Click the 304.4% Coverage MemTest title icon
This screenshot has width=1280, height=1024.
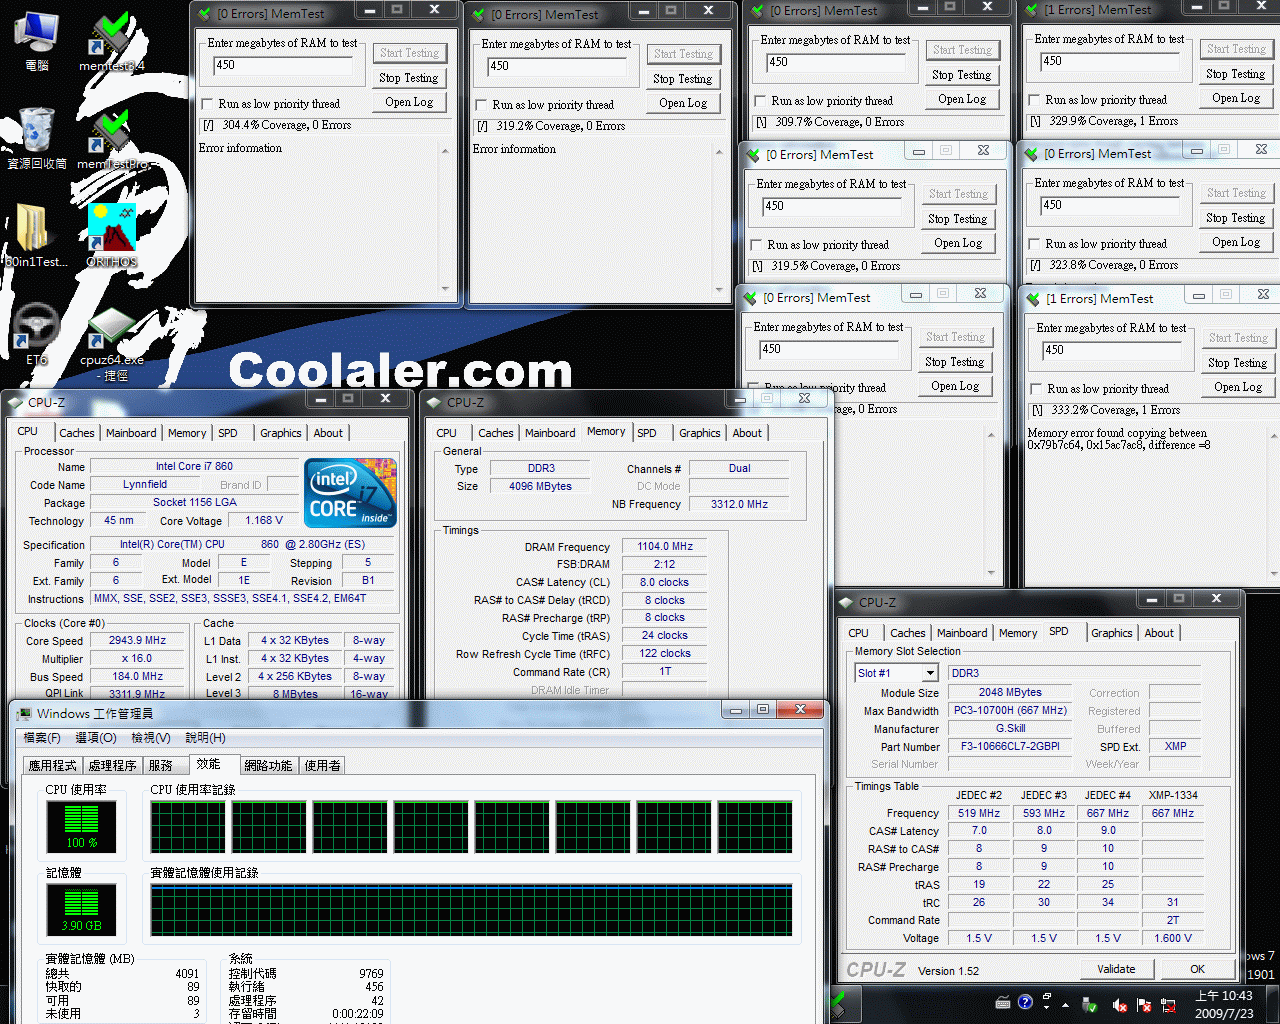205,14
